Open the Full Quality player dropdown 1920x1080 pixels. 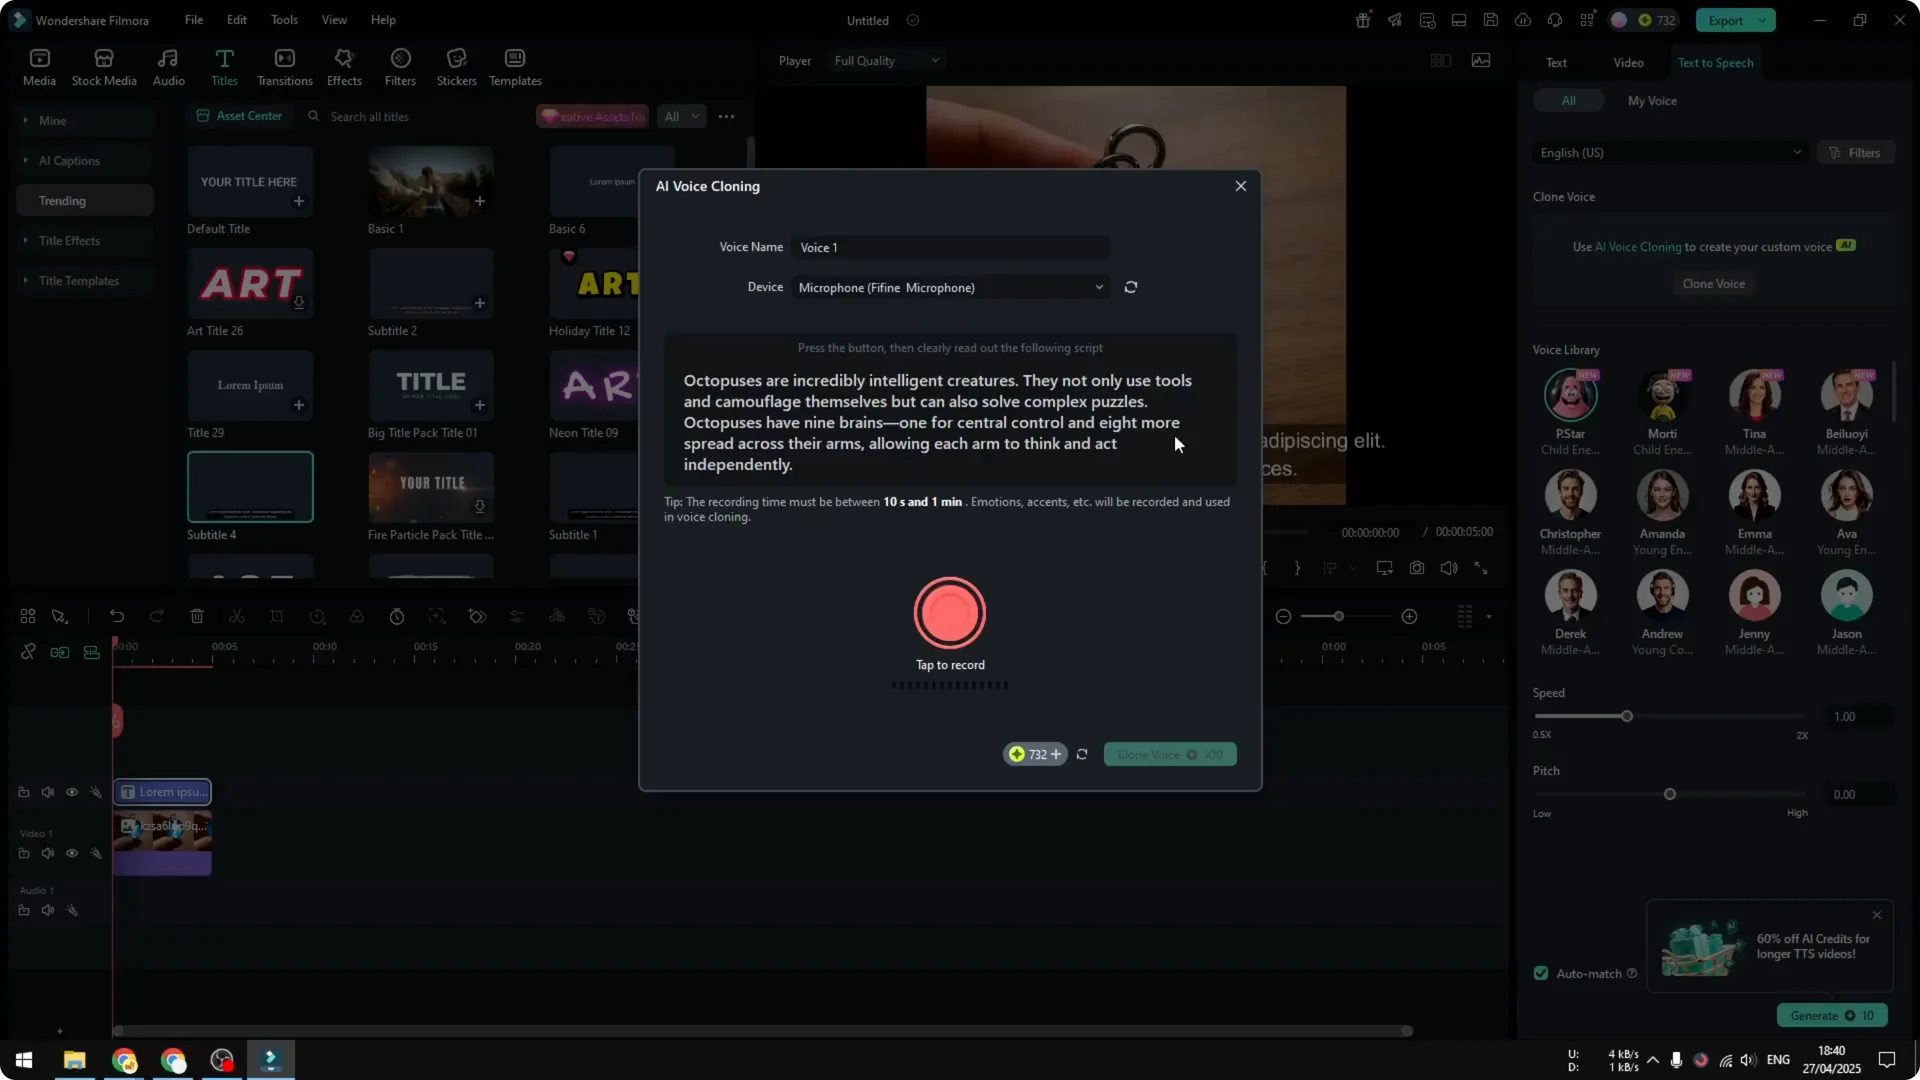tap(885, 60)
